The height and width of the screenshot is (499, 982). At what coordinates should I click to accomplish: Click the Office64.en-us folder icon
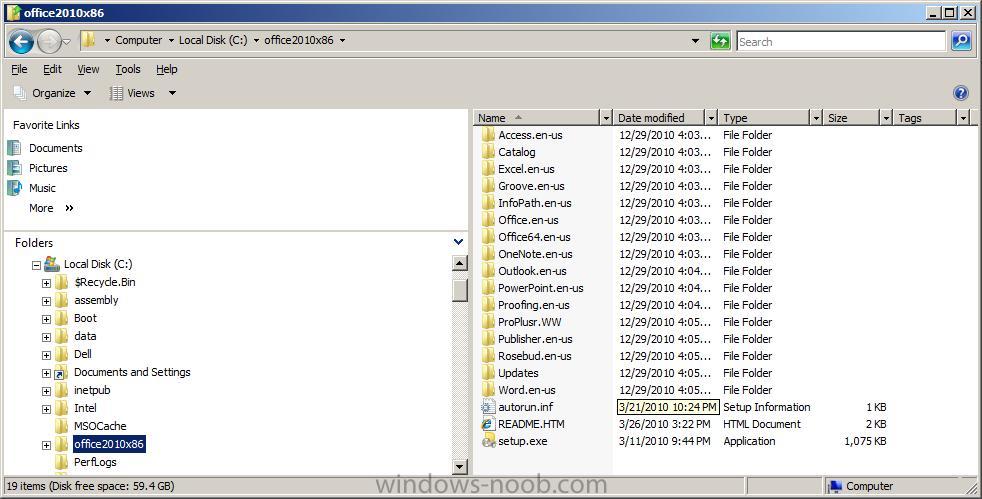point(488,237)
